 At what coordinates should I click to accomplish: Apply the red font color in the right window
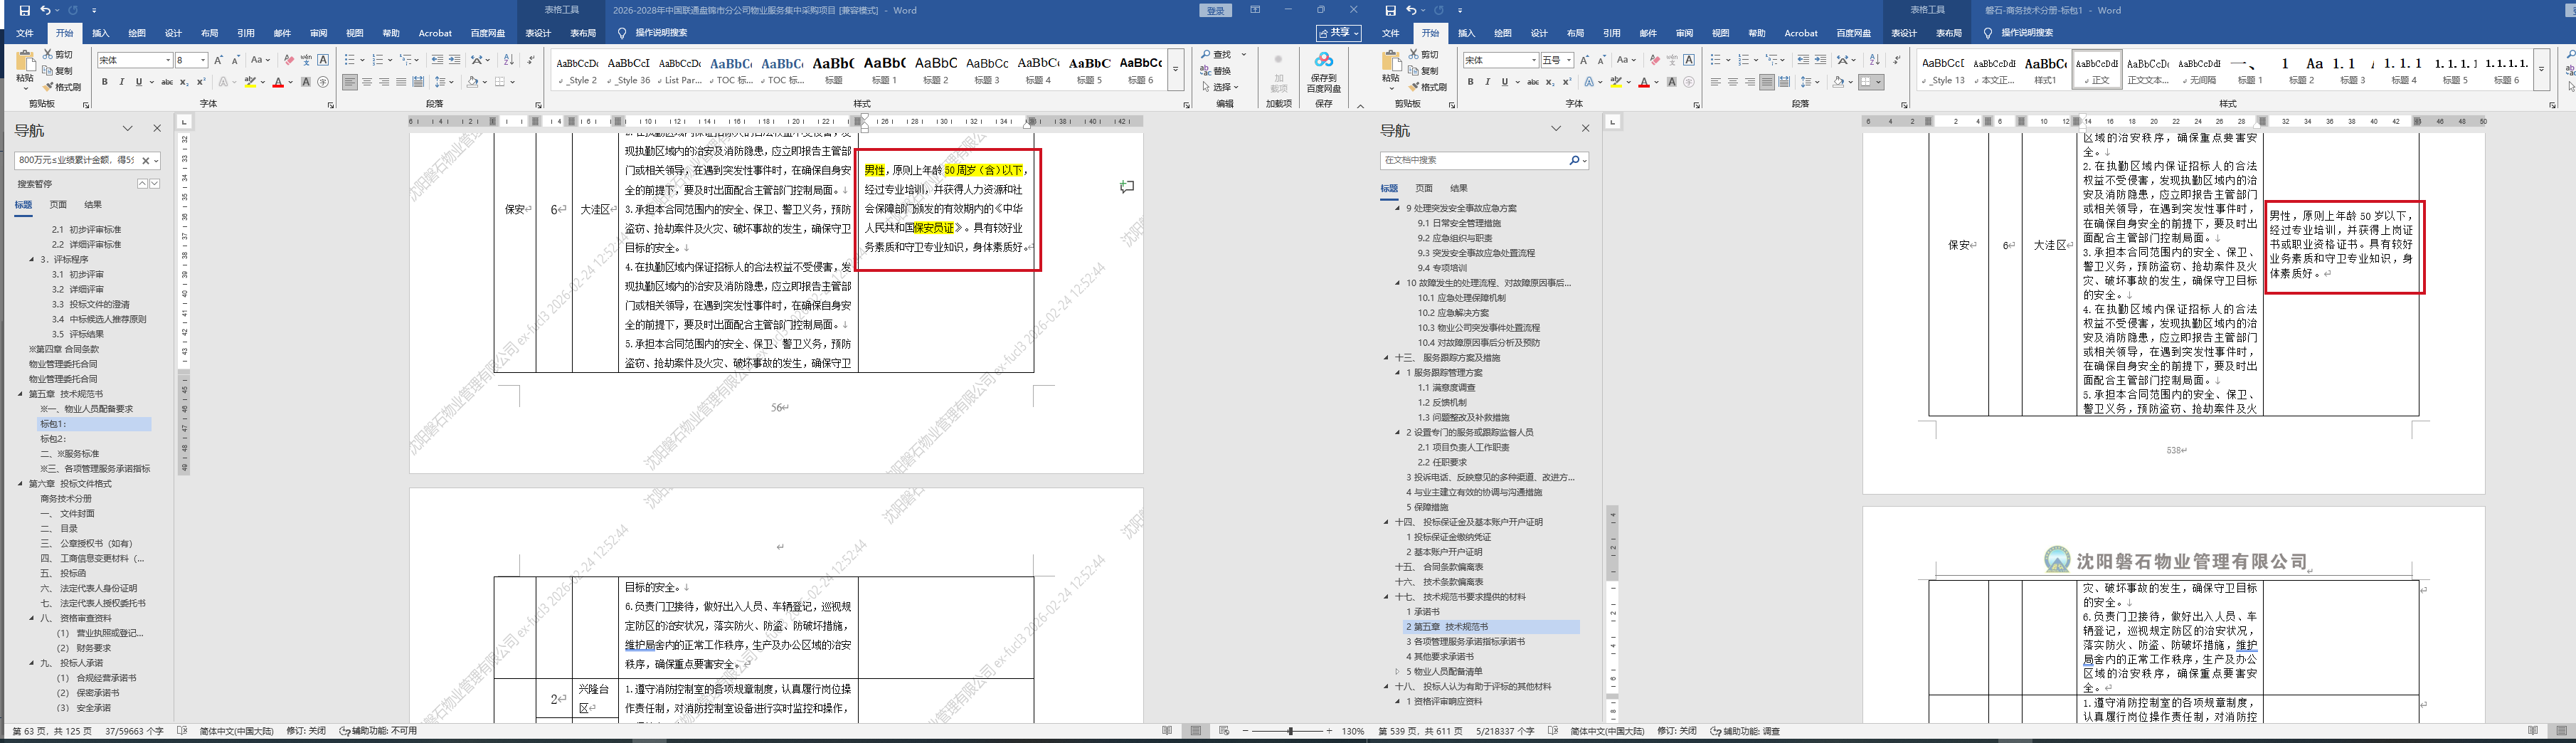coord(1644,82)
